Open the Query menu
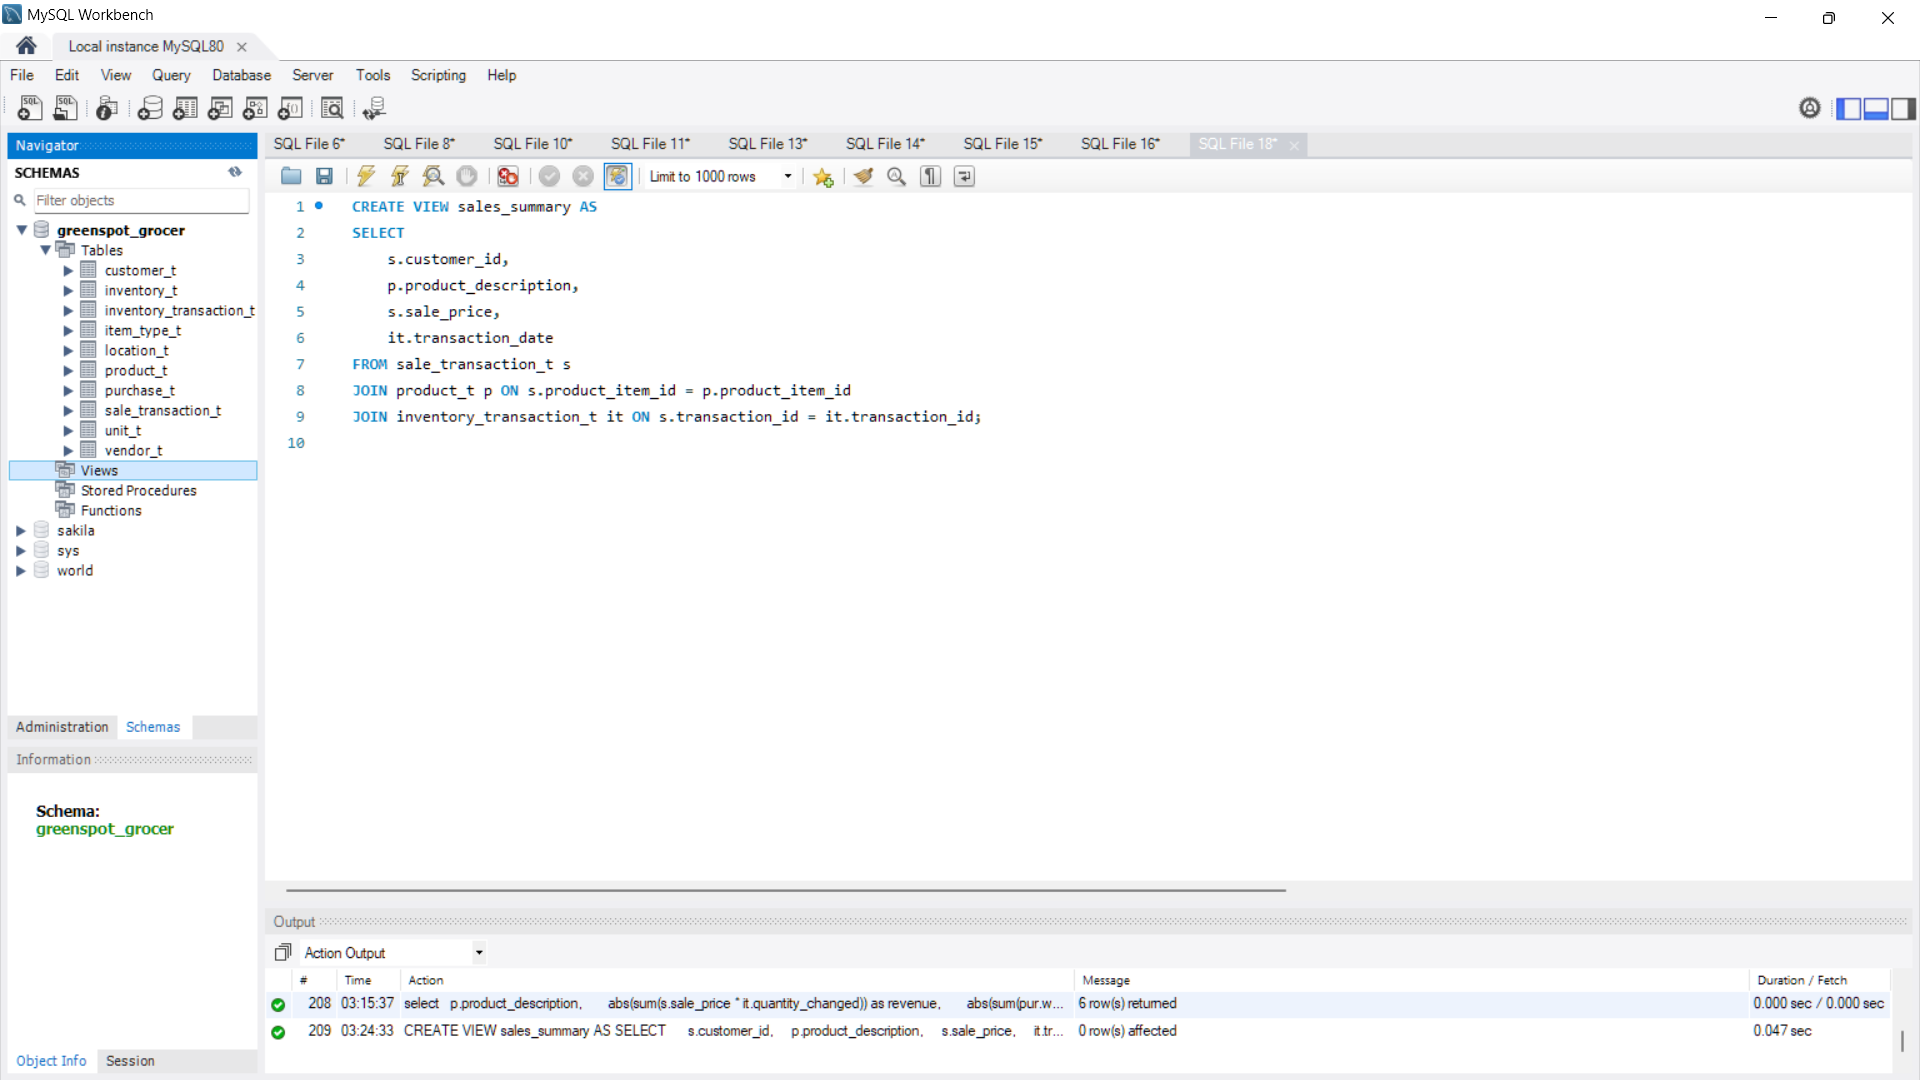The height and width of the screenshot is (1080, 1920). click(171, 75)
